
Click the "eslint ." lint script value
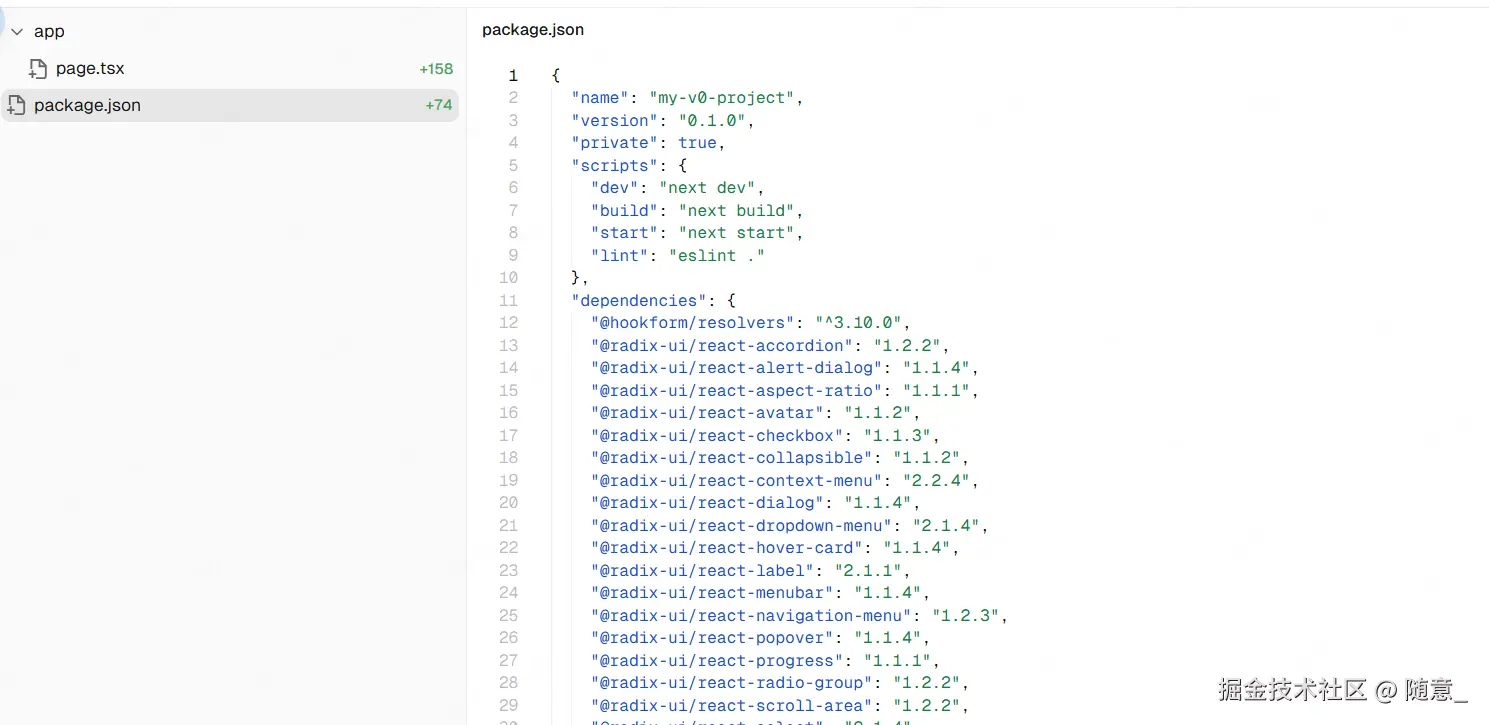click(717, 256)
